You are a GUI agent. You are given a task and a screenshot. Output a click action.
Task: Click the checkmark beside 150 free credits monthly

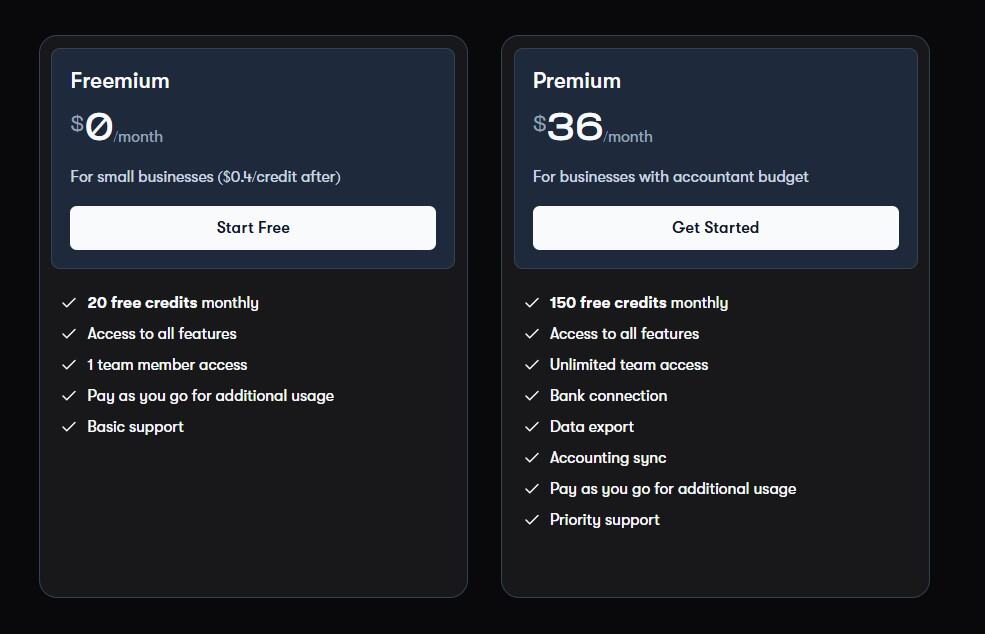point(532,302)
